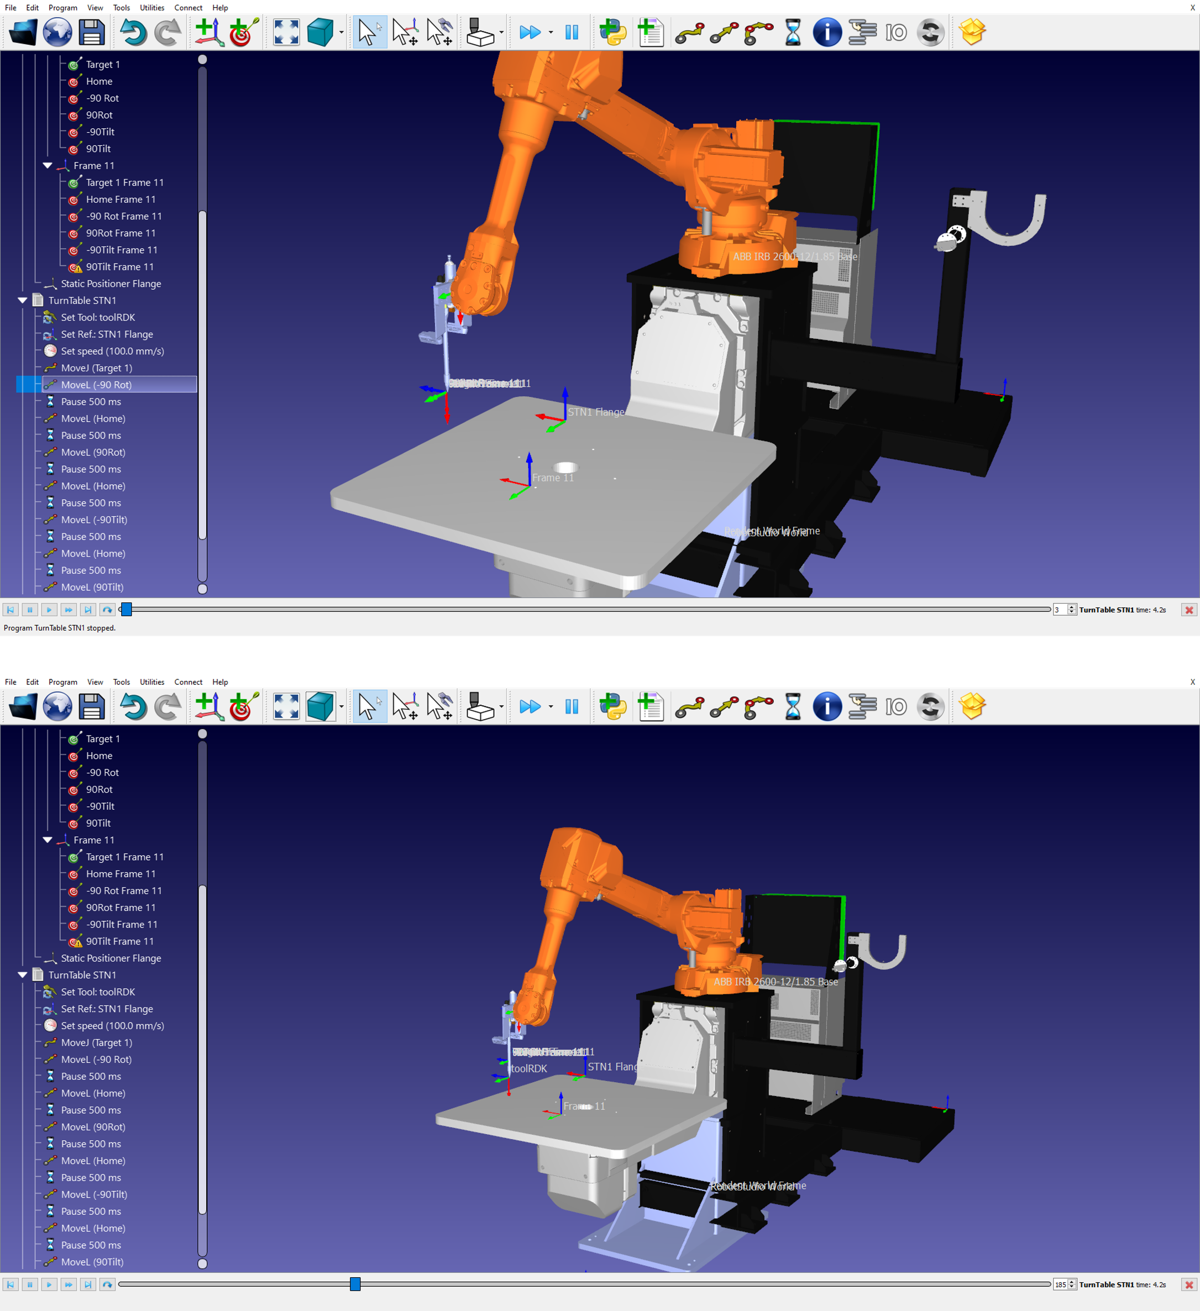This screenshot has height=1311, width=1200.
Task: Select MoveJ (Target 1) in lower tree
Action: 96,1042
